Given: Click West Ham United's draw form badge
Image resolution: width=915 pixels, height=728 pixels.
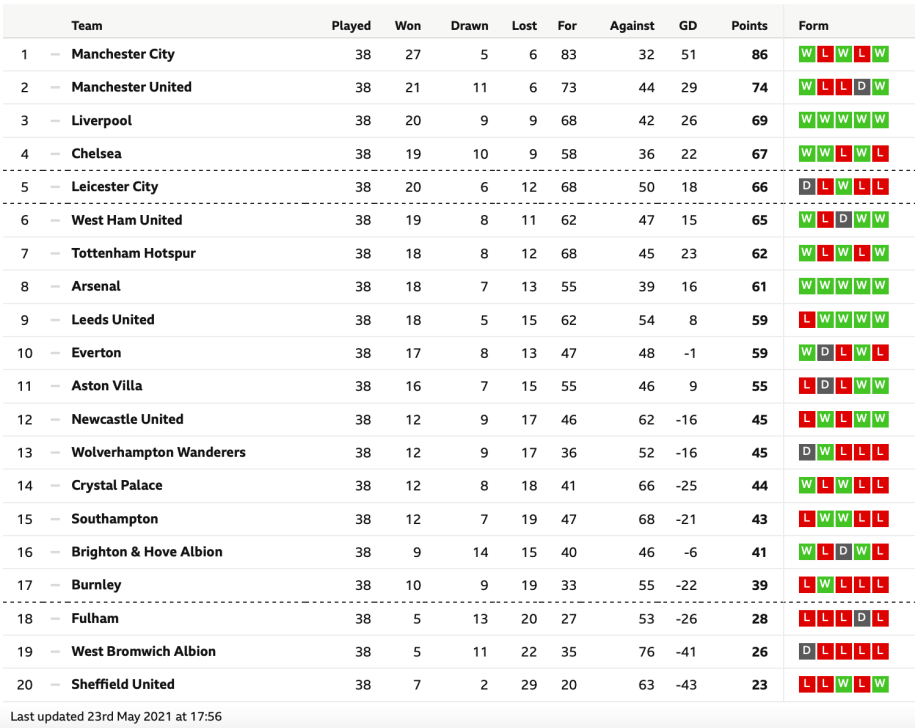Looking at the screenshot, I should tap(843, 220).
